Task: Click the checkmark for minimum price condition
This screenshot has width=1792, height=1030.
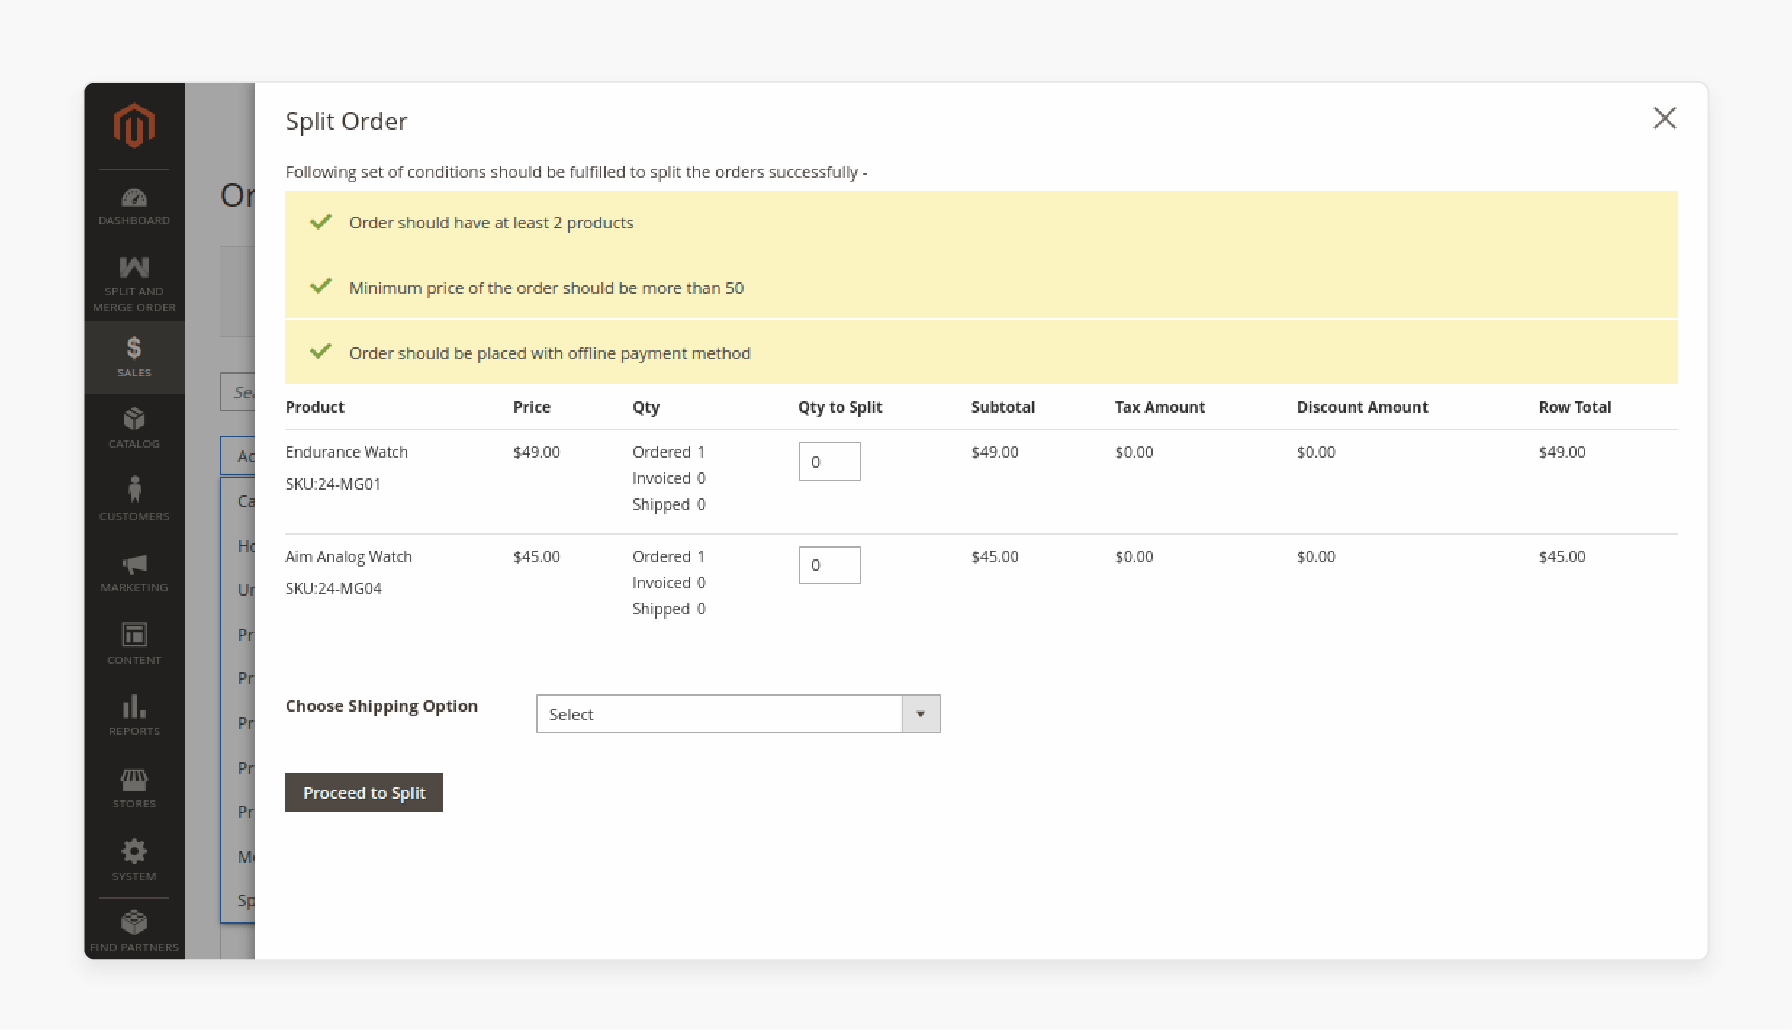Action: pyautogui.click(x=321, y=287)
